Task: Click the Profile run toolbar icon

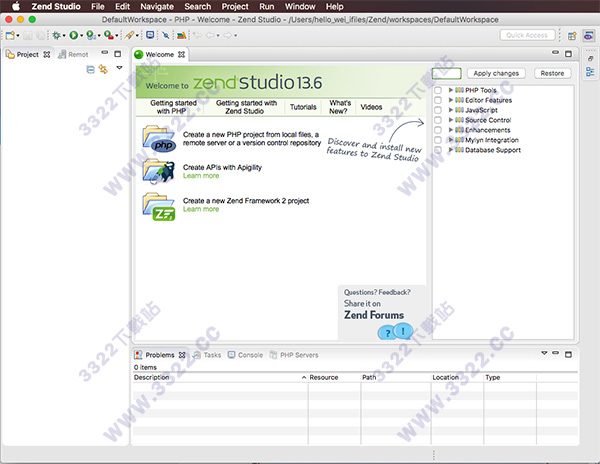Action: click(91, 36)
